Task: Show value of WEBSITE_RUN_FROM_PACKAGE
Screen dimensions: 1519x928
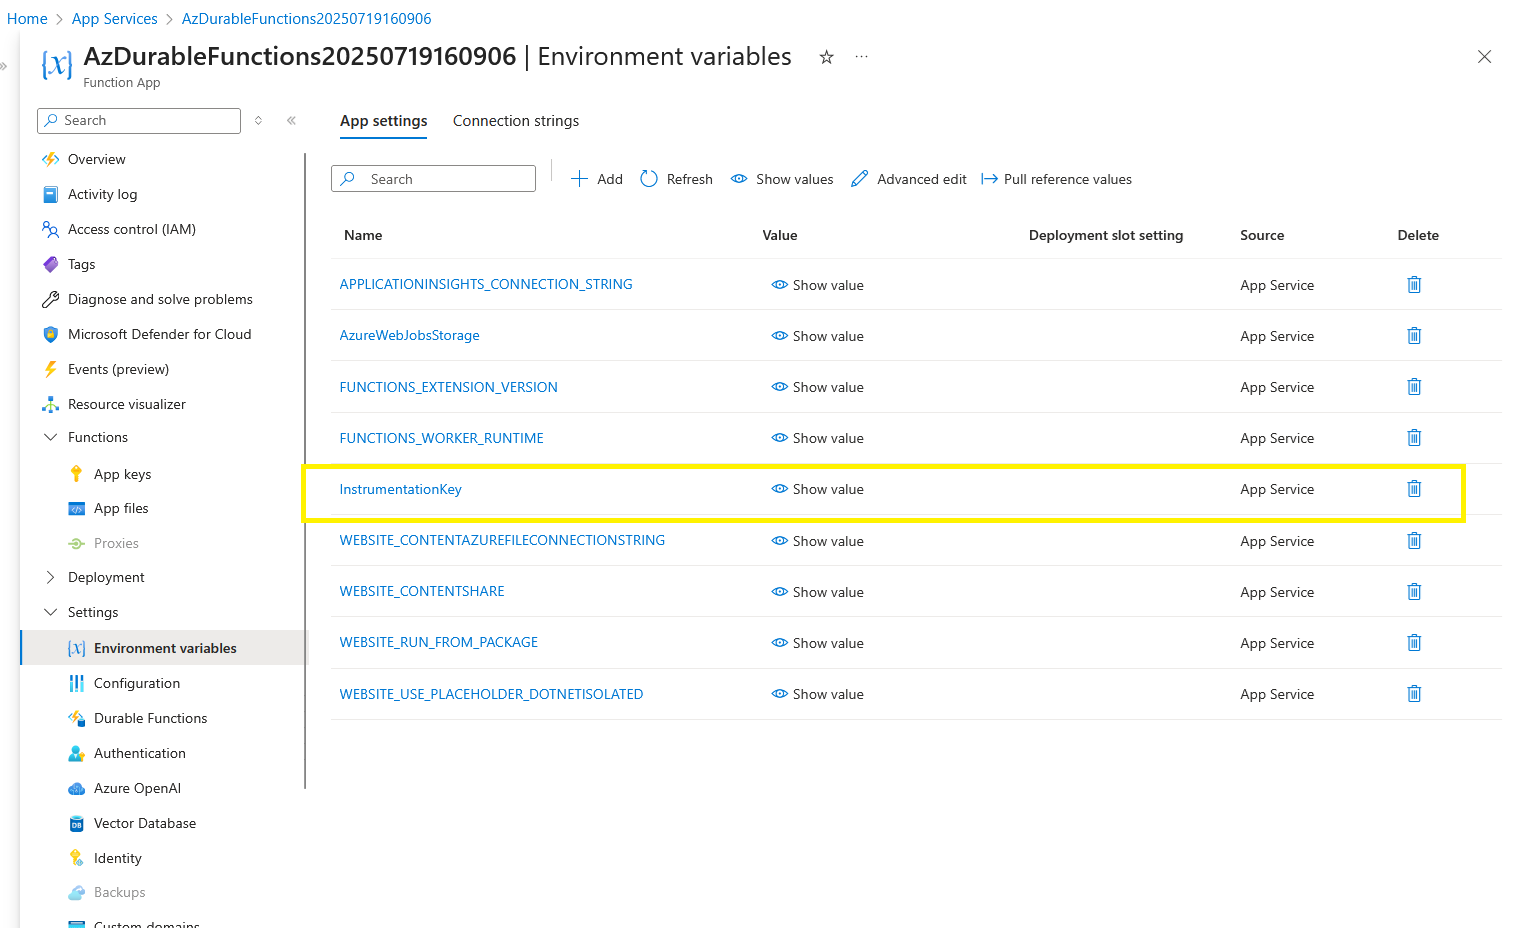Action: [x=817, y=643]
